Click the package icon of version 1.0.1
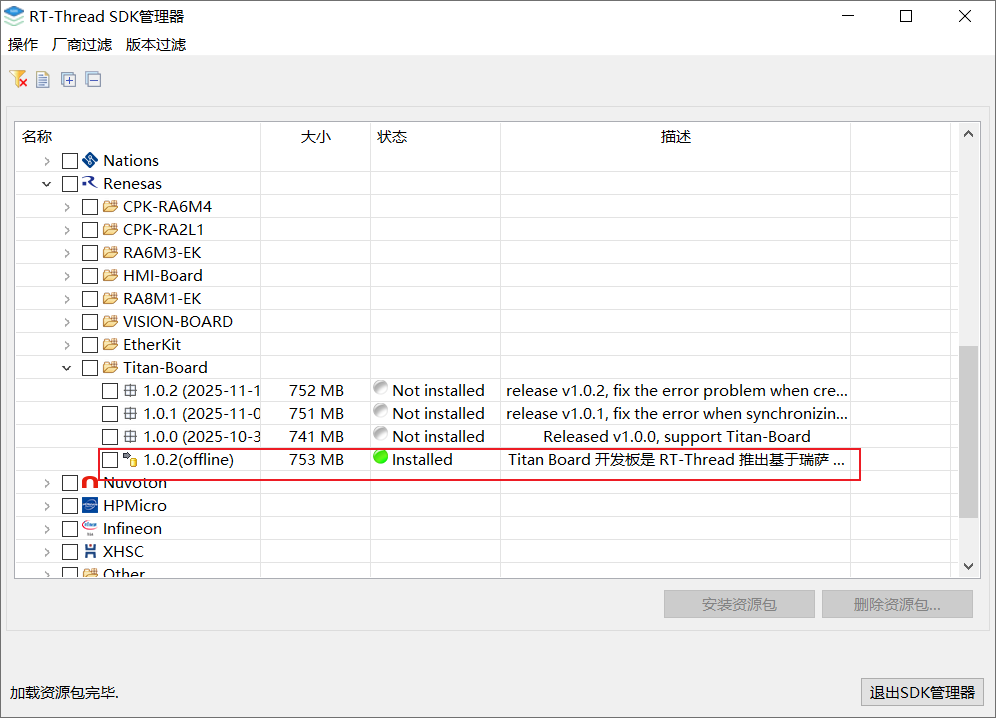Viewport: 996px width, 718px height. click(x=130, y=414)
